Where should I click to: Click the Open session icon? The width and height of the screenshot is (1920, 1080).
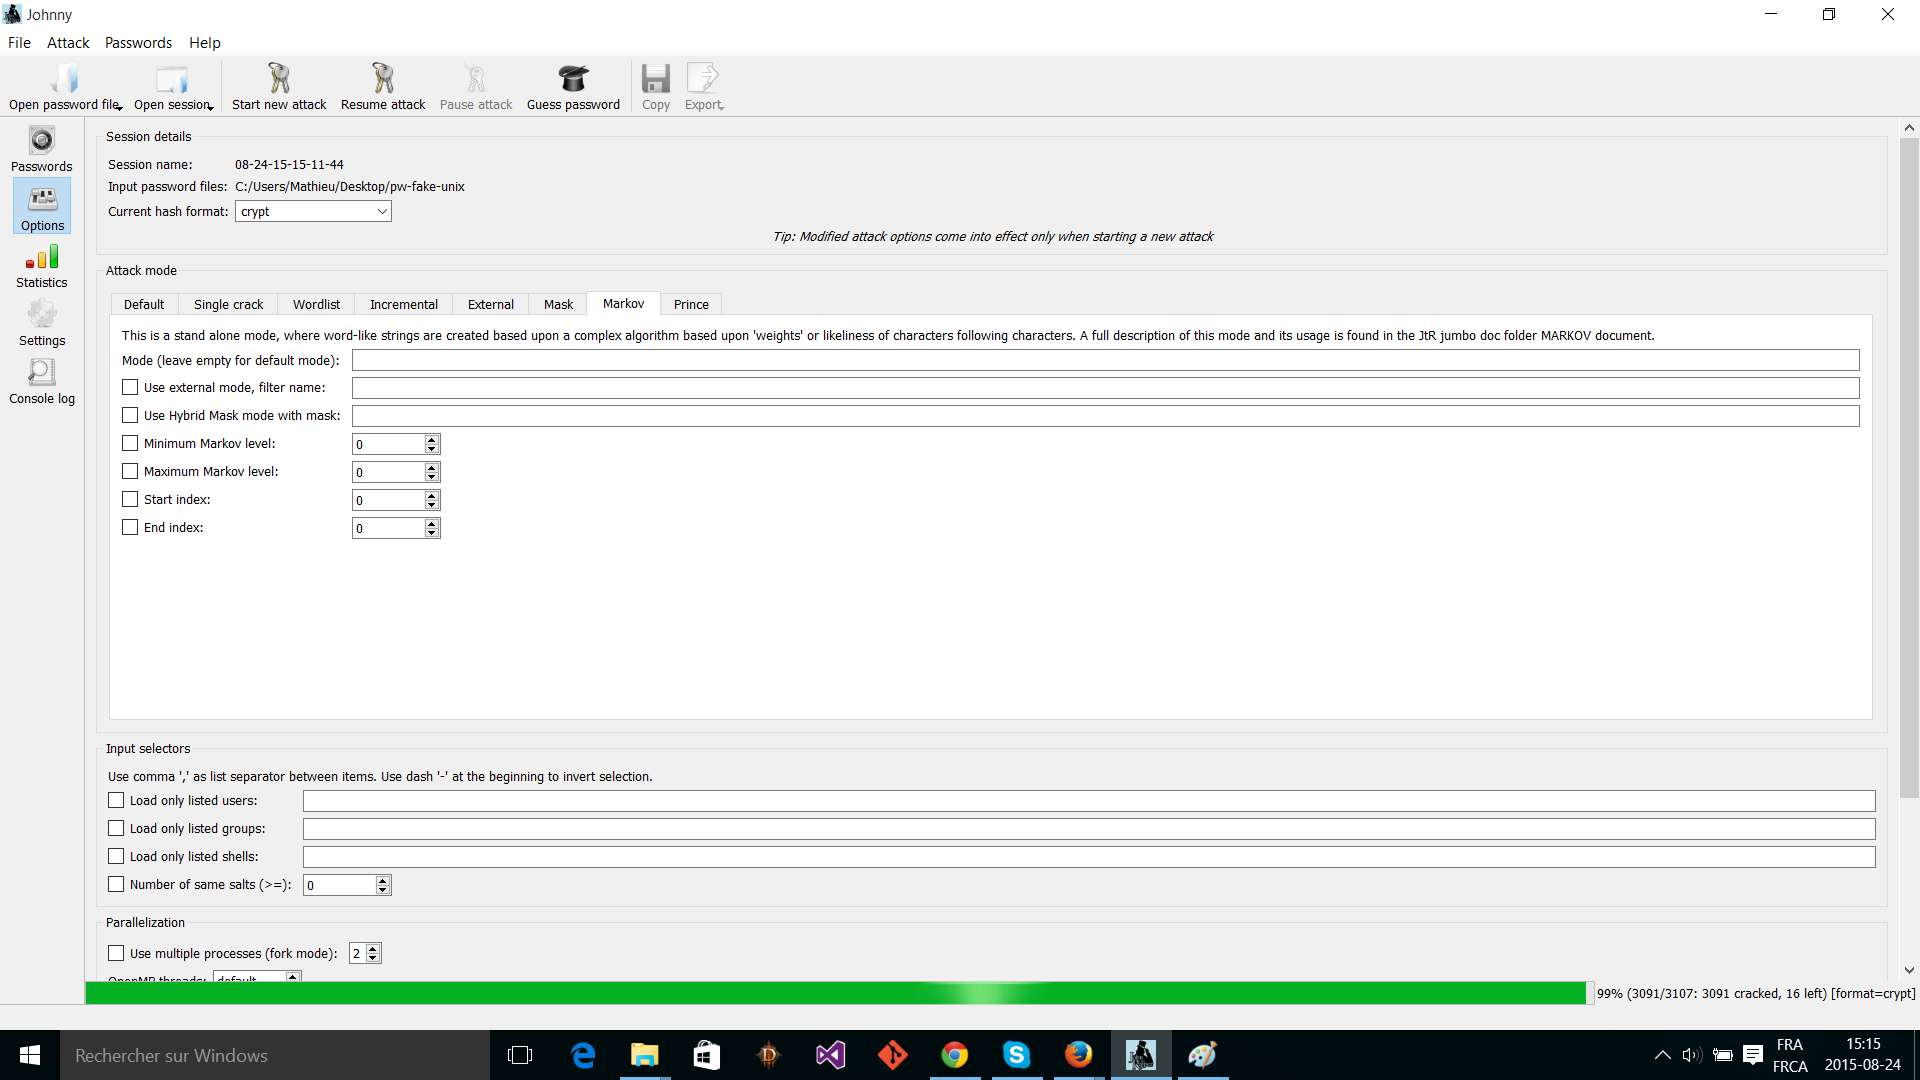click(171, 80)
